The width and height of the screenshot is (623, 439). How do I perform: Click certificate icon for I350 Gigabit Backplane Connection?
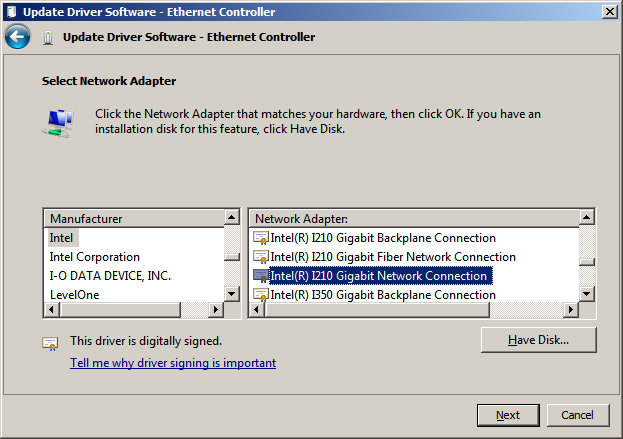click(x=261, y=295)
